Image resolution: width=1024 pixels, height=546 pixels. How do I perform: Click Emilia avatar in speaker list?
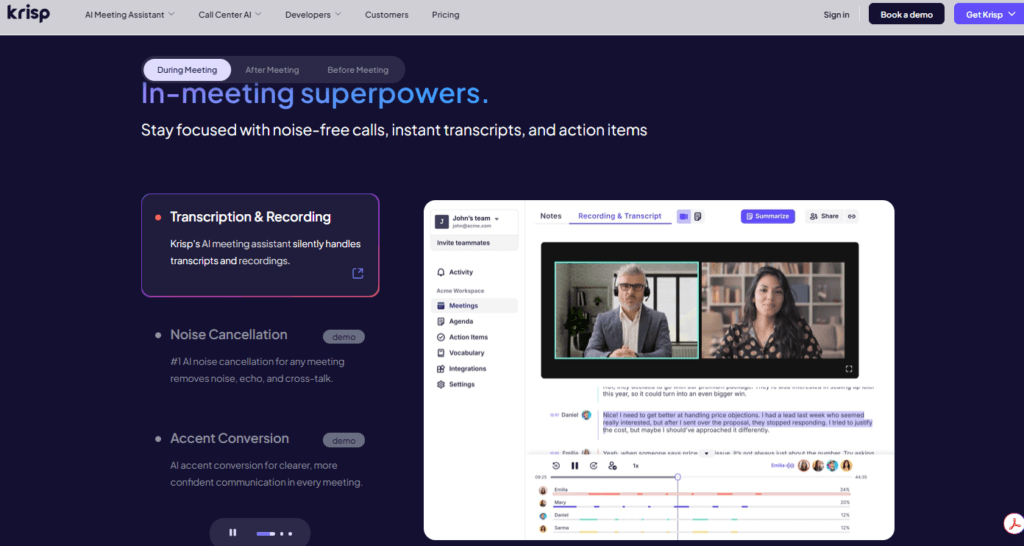pos(543,490)
